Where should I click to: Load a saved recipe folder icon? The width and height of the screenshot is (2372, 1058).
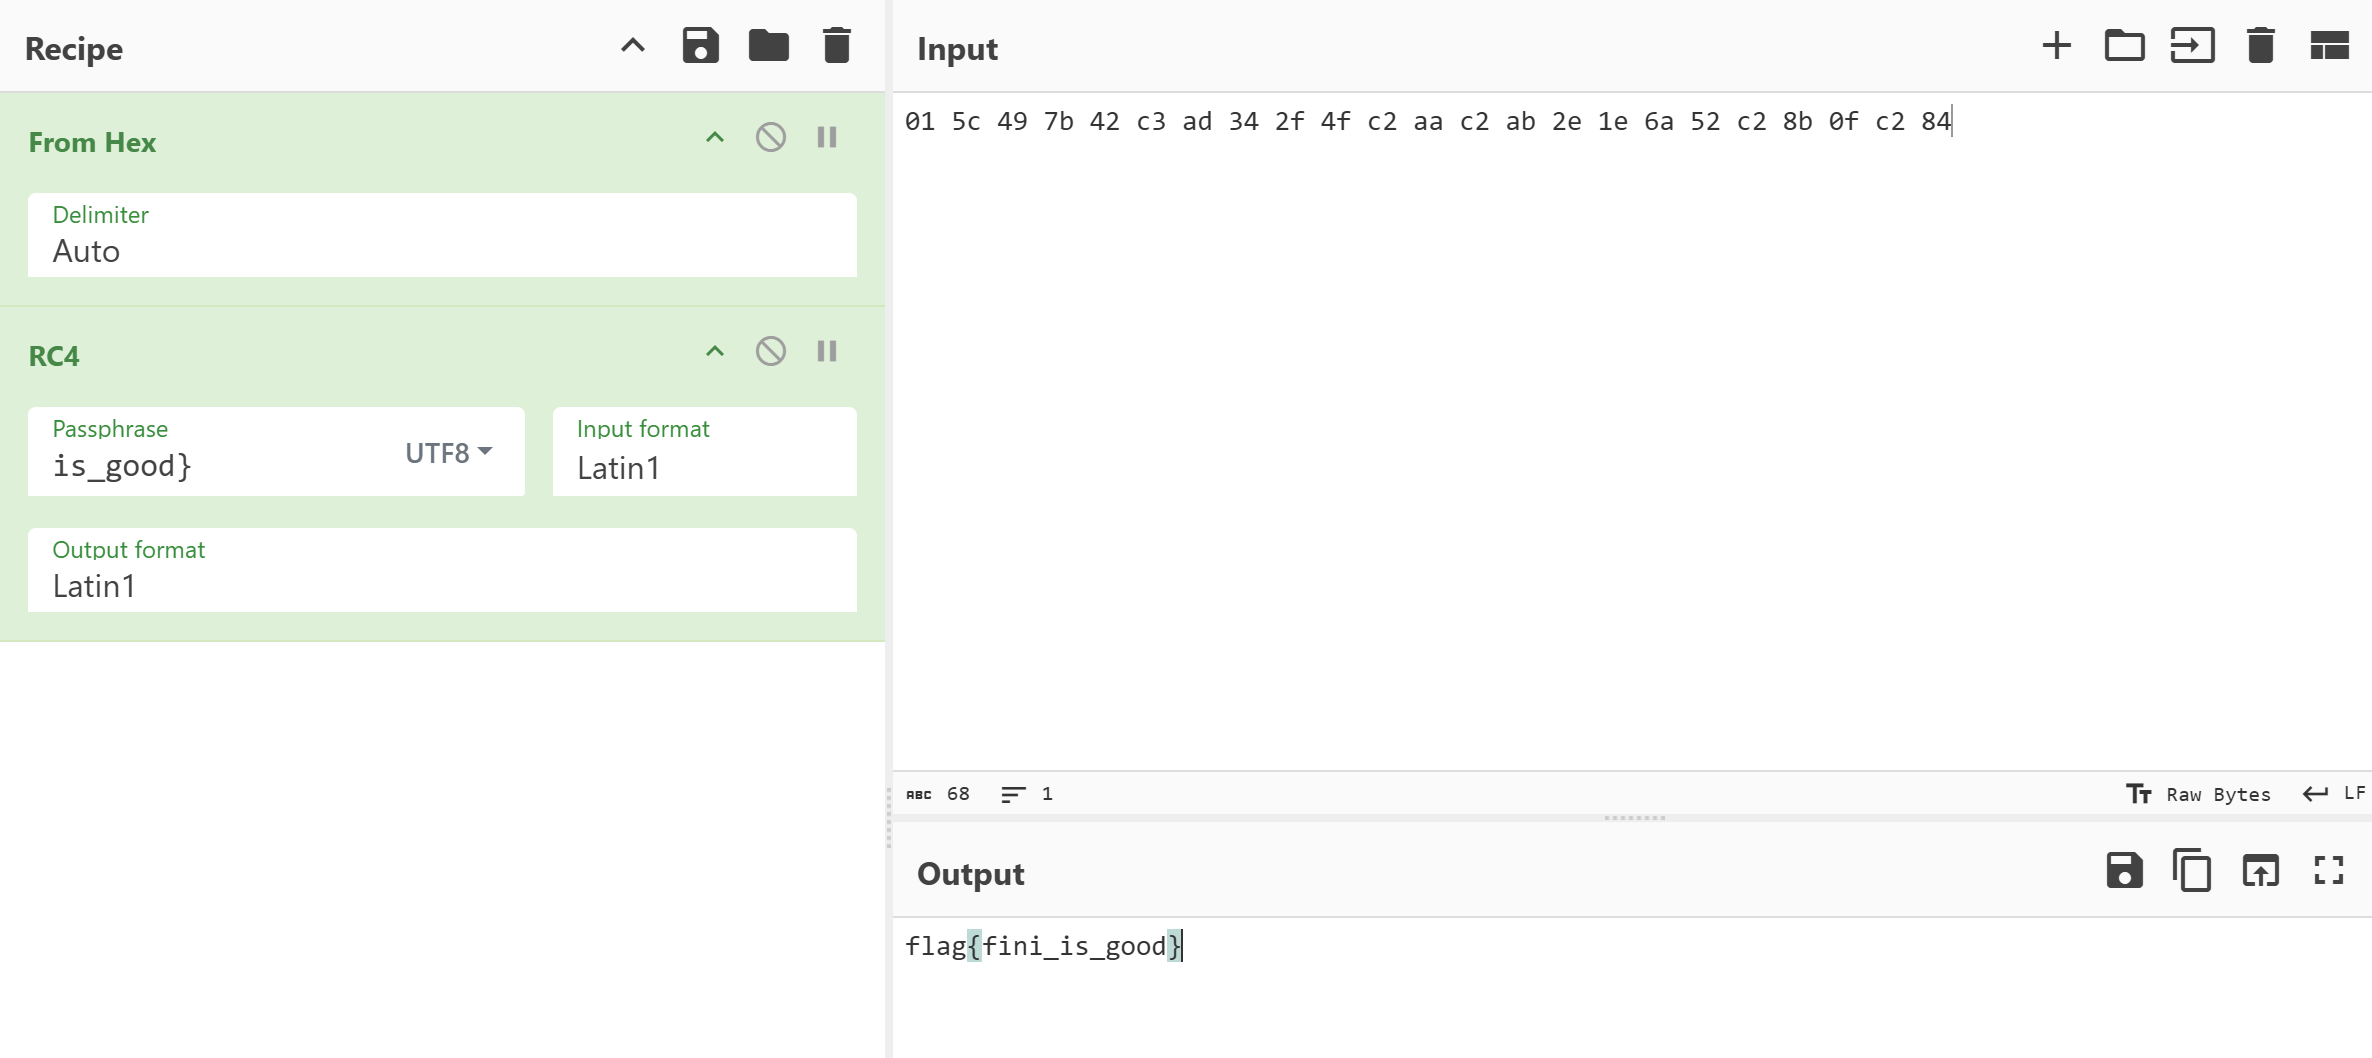768,46
